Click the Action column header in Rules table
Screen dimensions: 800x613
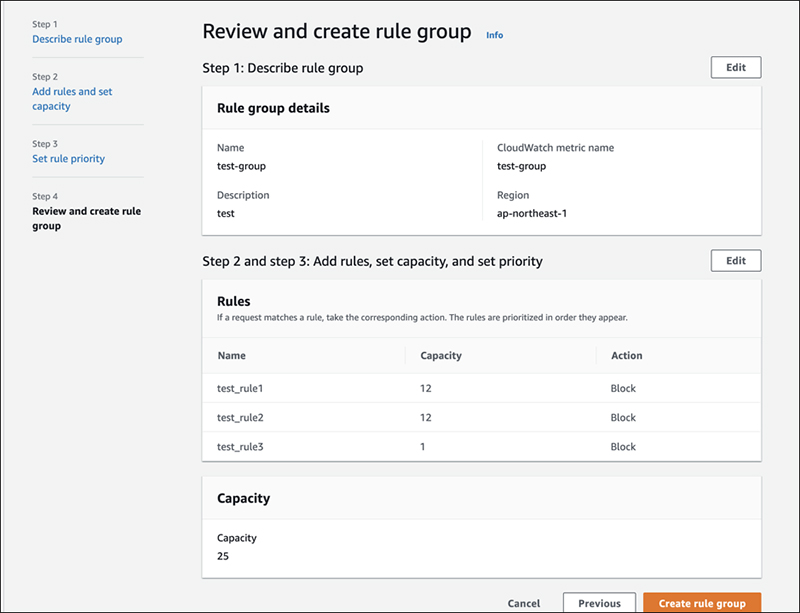(x=626, y=356)
